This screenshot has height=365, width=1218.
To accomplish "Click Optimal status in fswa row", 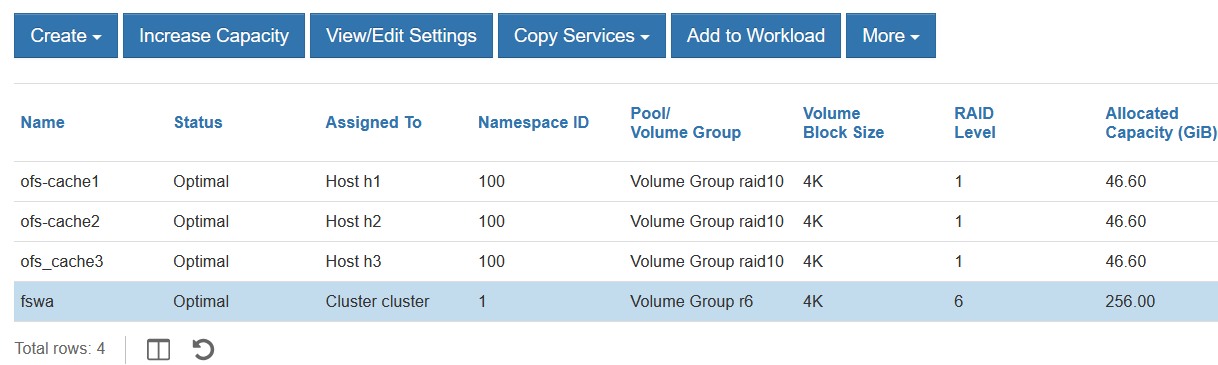I will [x=201, y=301].
